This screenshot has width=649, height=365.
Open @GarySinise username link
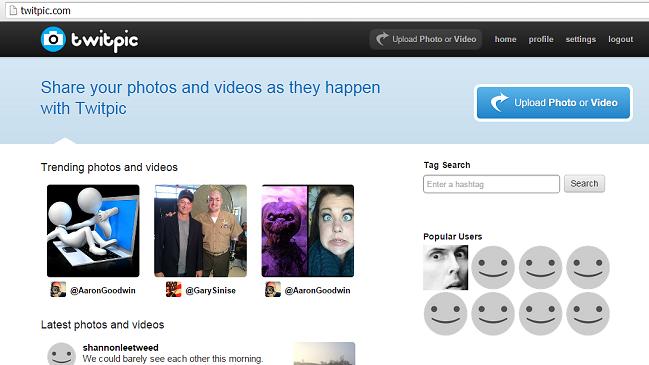(x=211, y=291)
